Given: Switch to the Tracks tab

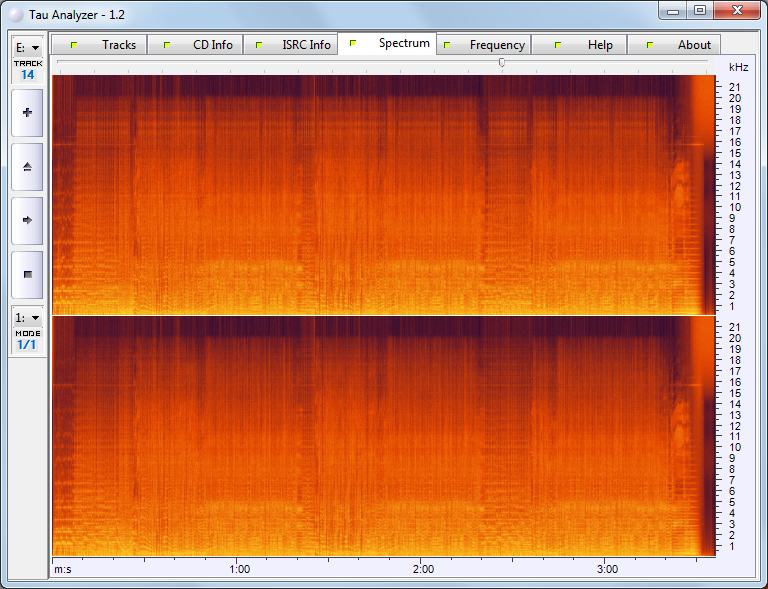Looking at the screenshot, I should tap(100, 45).
